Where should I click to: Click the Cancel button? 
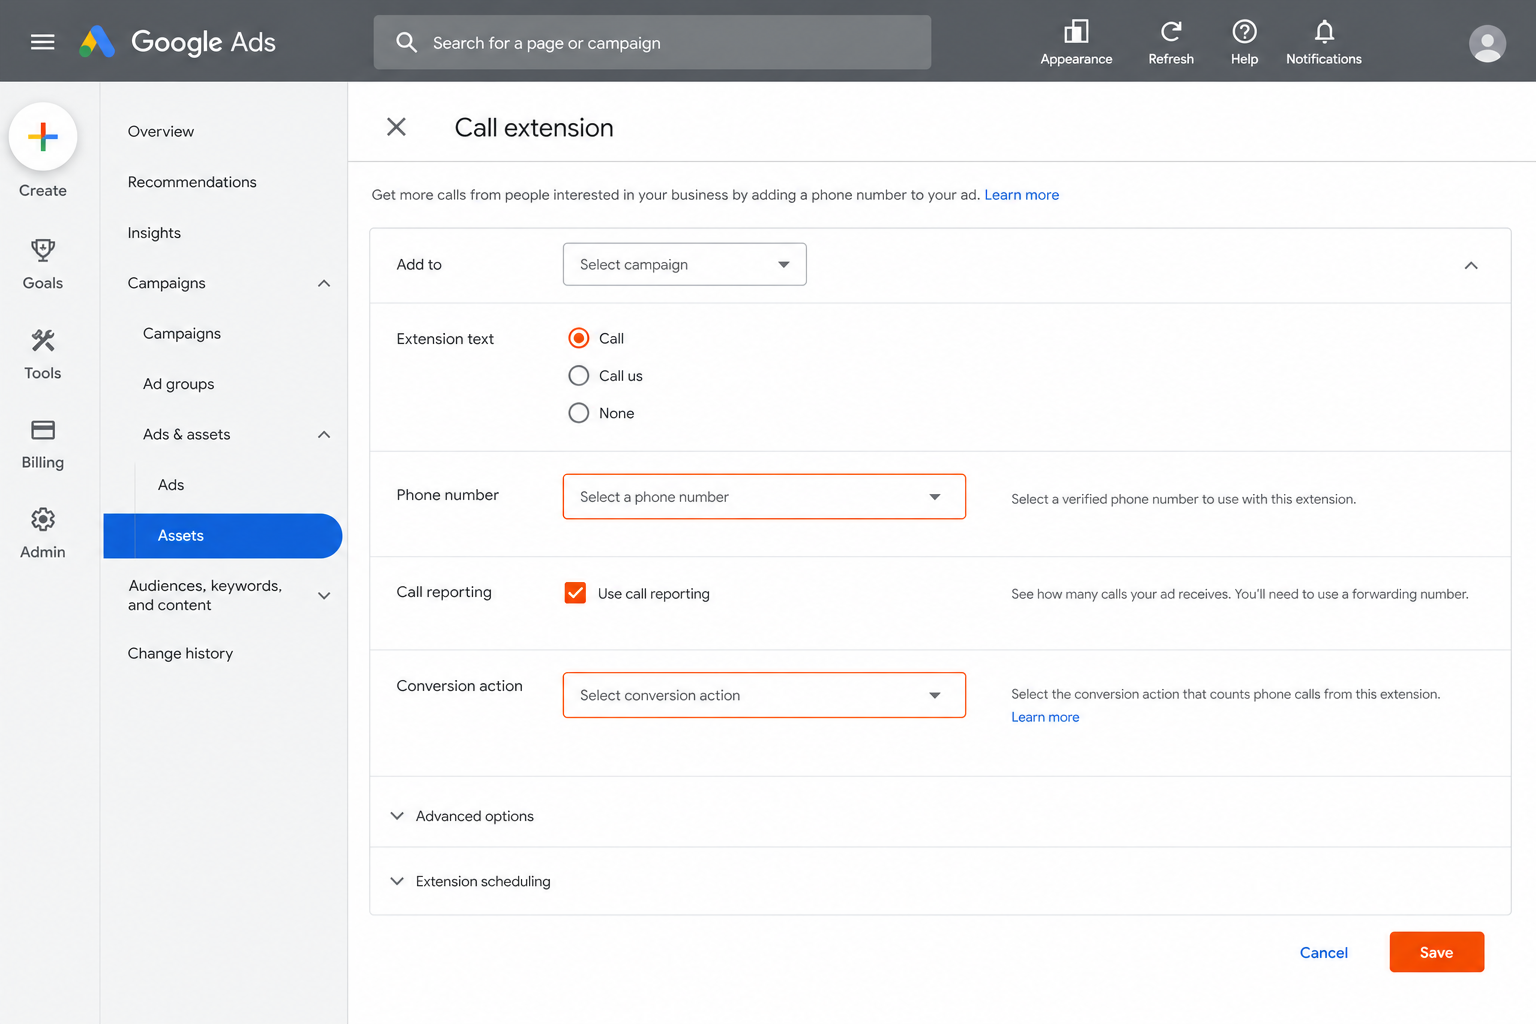[x=1323, y=953]
